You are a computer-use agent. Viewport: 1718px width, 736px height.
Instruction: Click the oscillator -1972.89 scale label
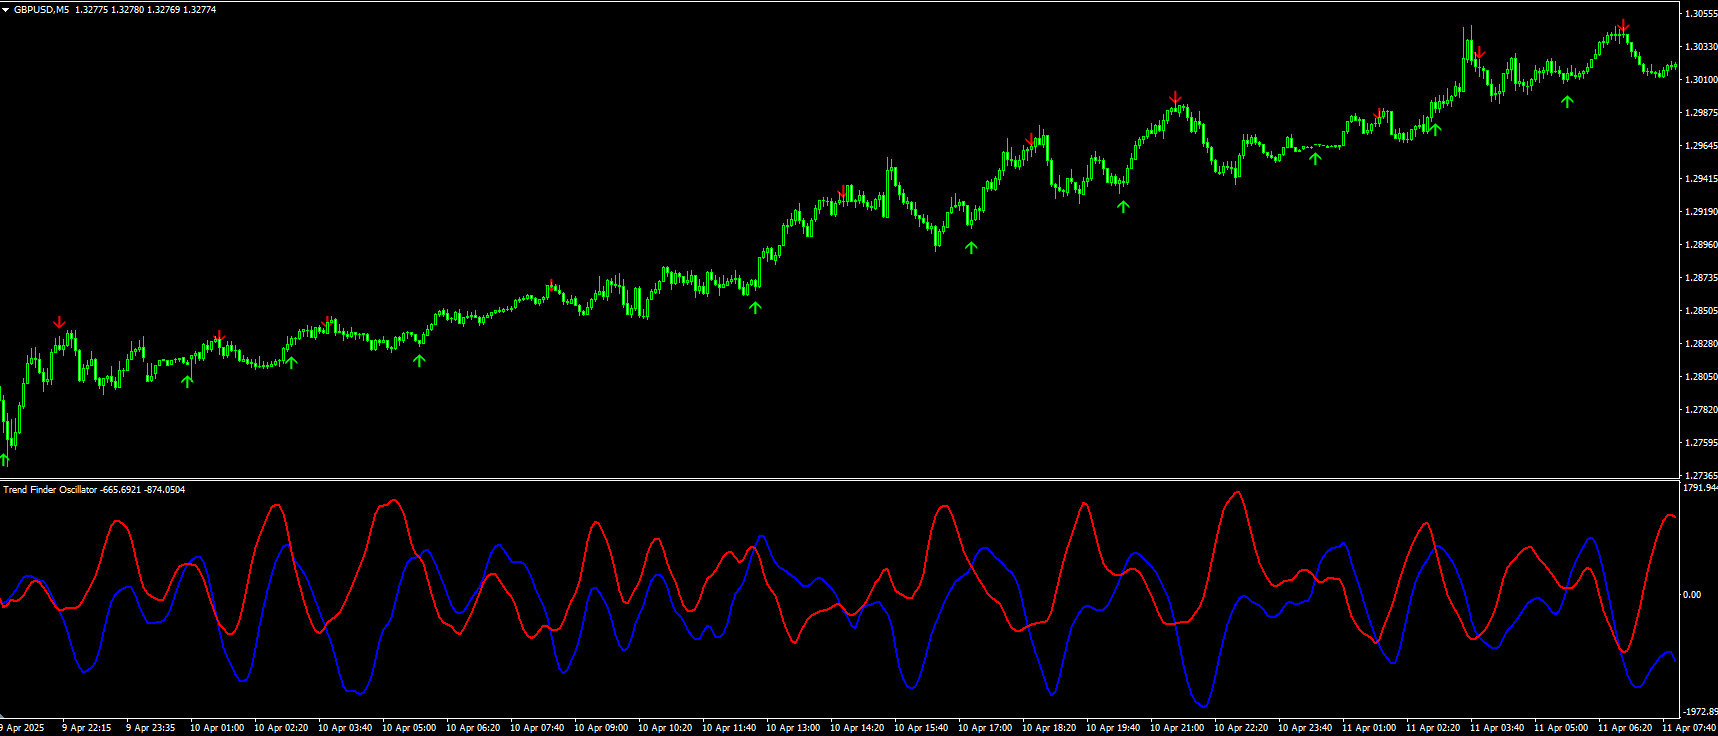point(1700,712)
